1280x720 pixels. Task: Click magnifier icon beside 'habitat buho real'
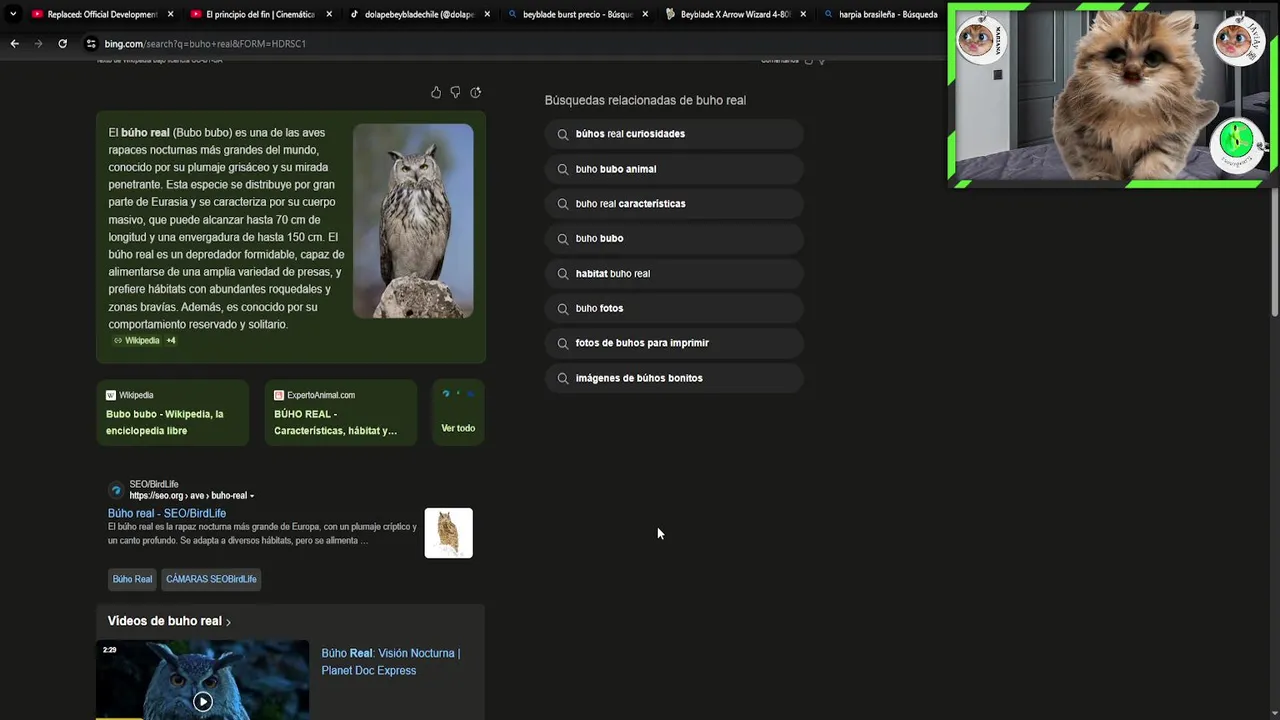pos(563,273)
